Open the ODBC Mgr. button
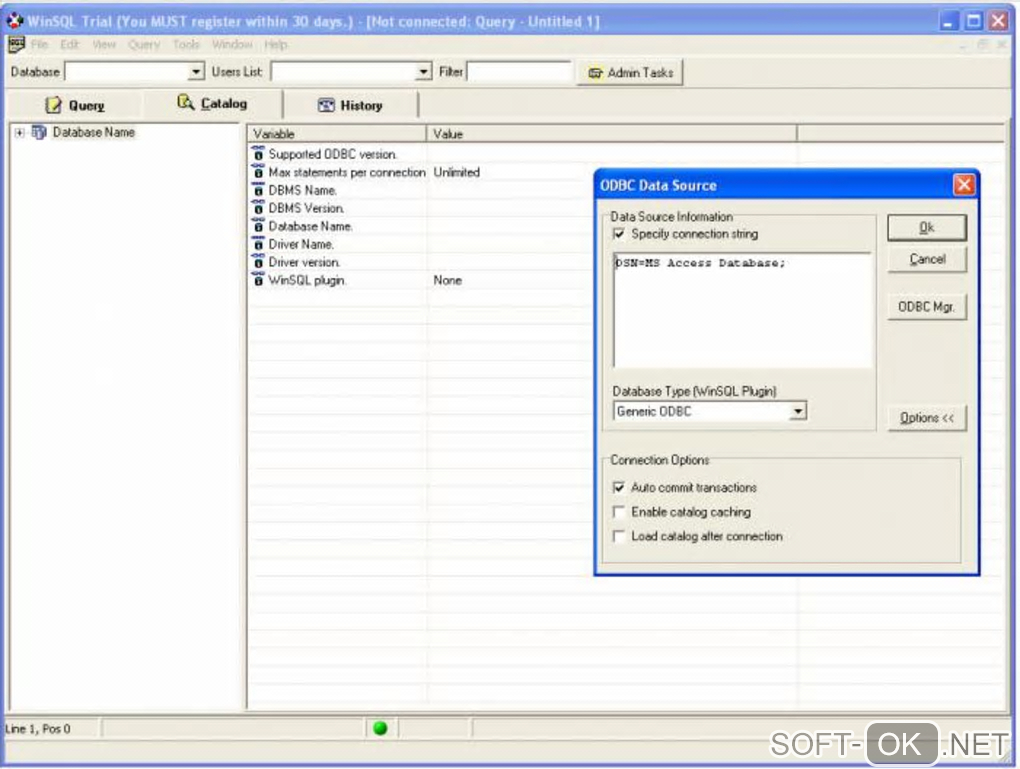1020x769 pixels. tap(926, 306)
